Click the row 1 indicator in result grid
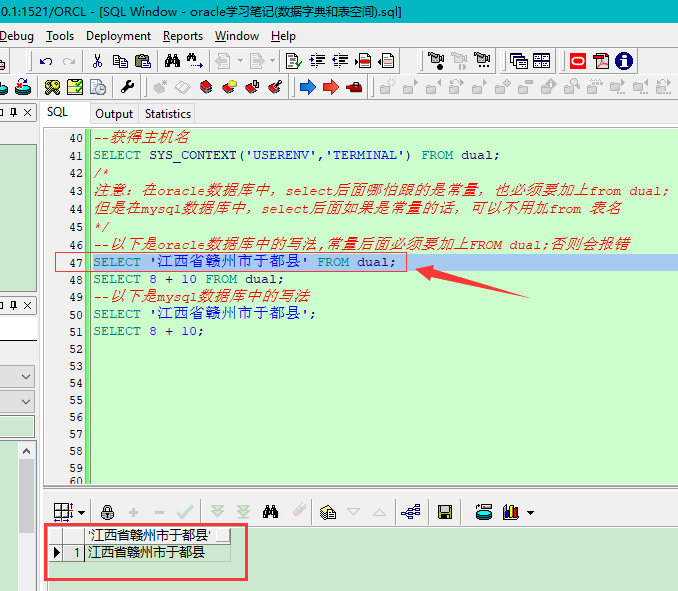The height and width of the screenshot is (591, 678). pyautogui.click(x=56, y=553)
